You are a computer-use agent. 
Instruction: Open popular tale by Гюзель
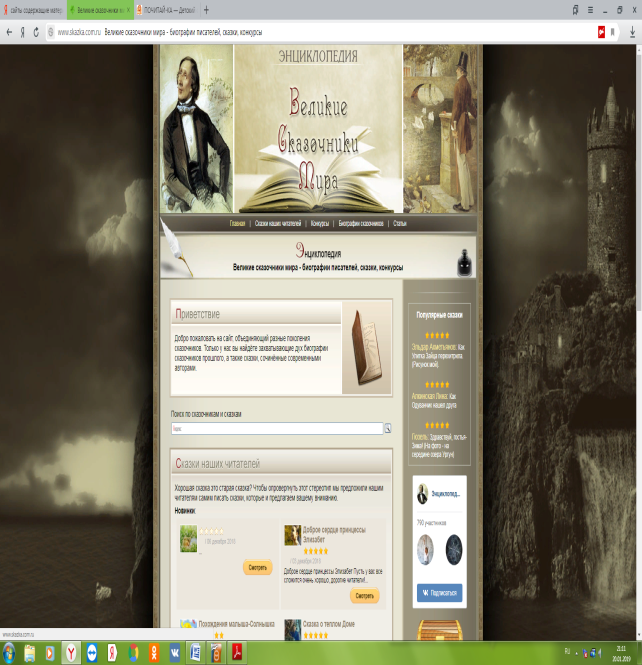439,445
